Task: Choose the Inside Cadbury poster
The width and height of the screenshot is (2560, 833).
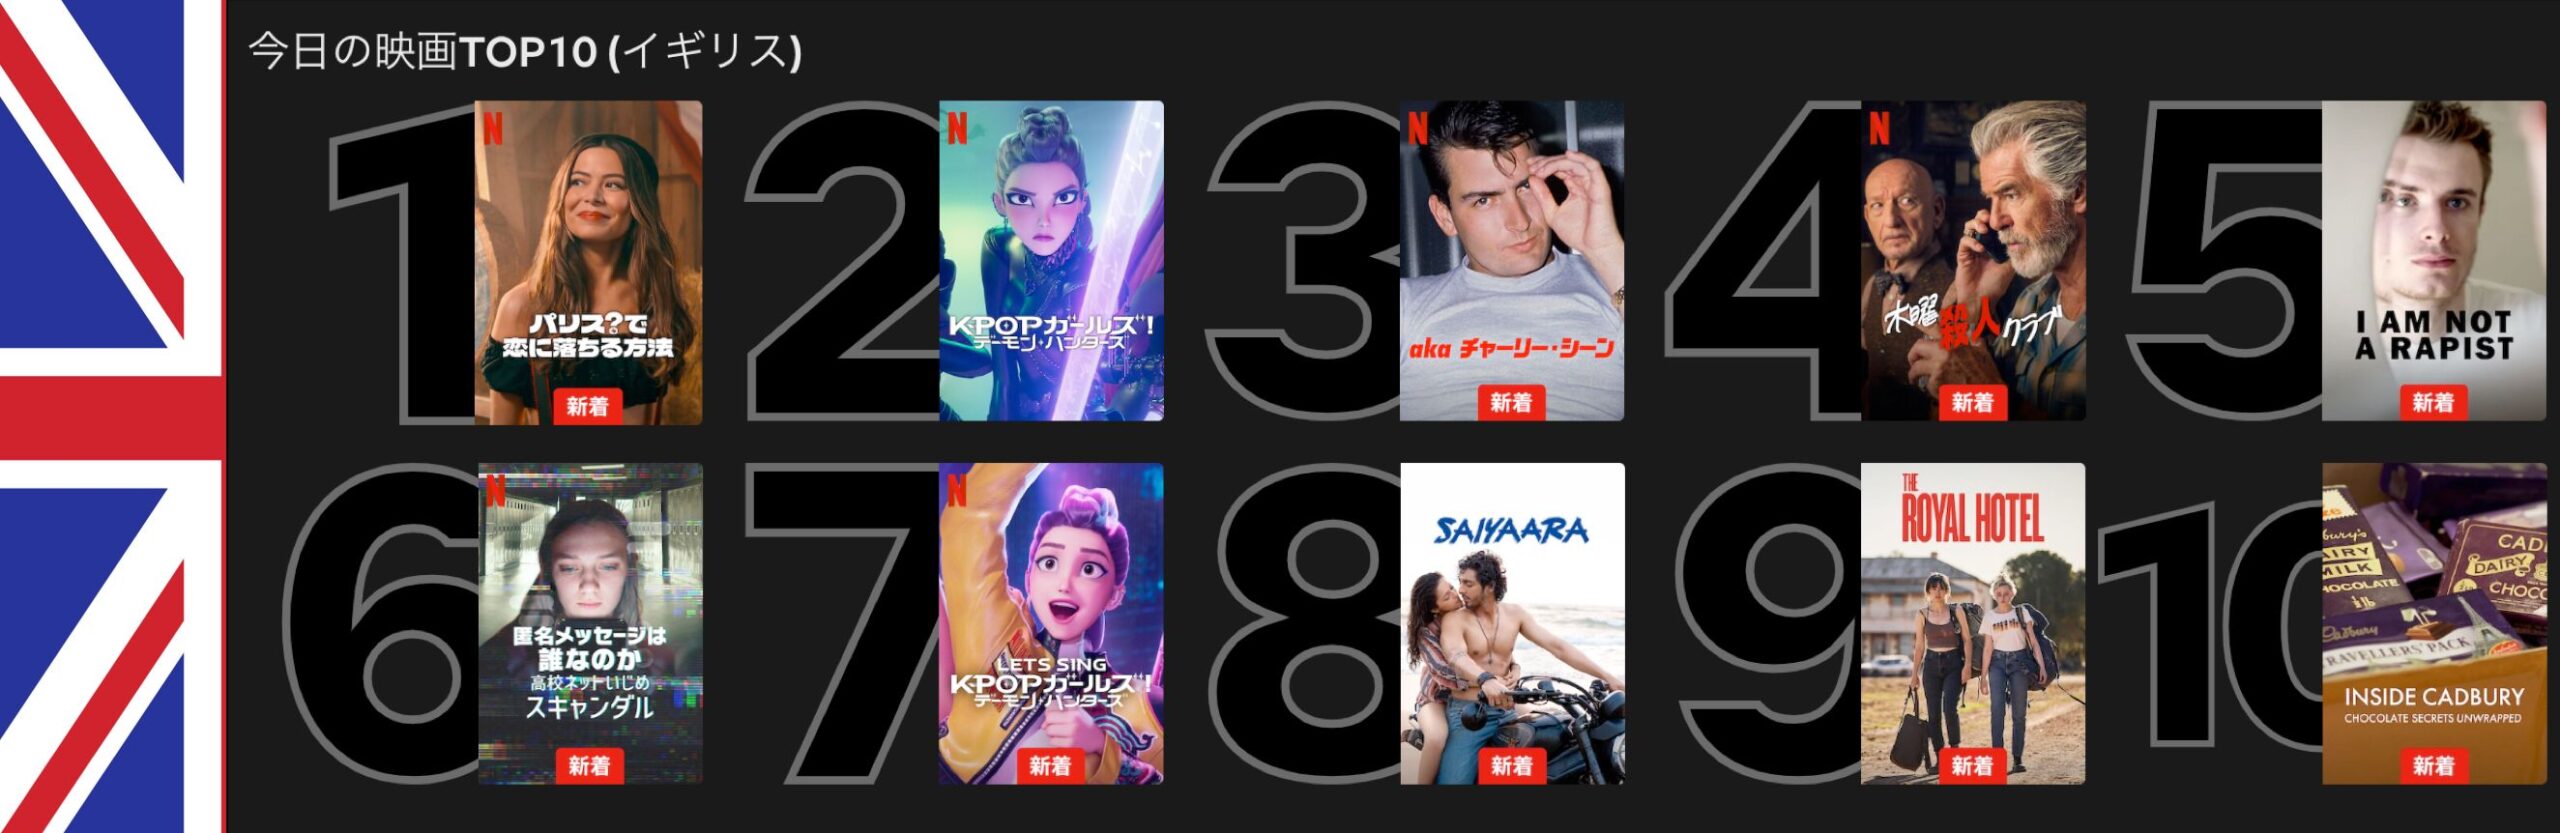Action: [x=2434, y=623]
